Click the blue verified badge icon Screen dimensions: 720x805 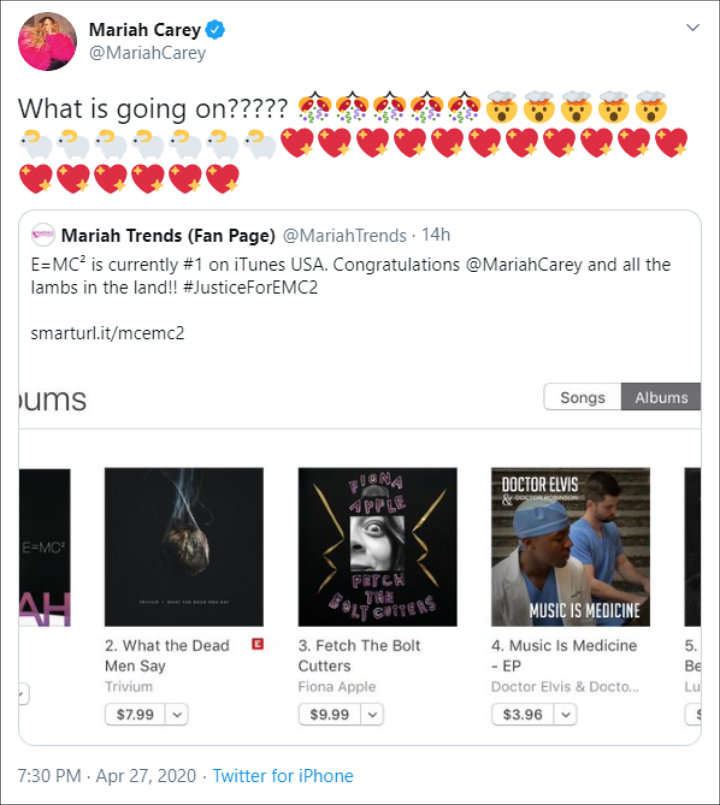(215, 30)
